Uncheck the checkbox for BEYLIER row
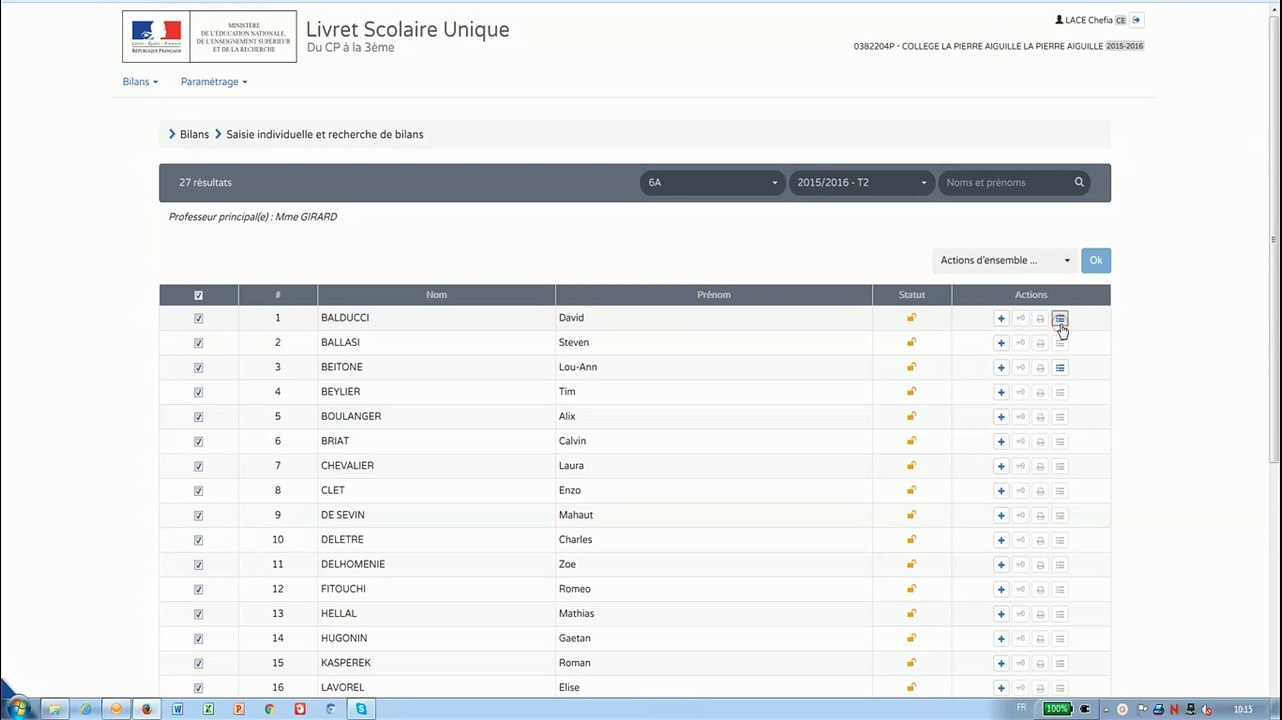 point(198,393)
